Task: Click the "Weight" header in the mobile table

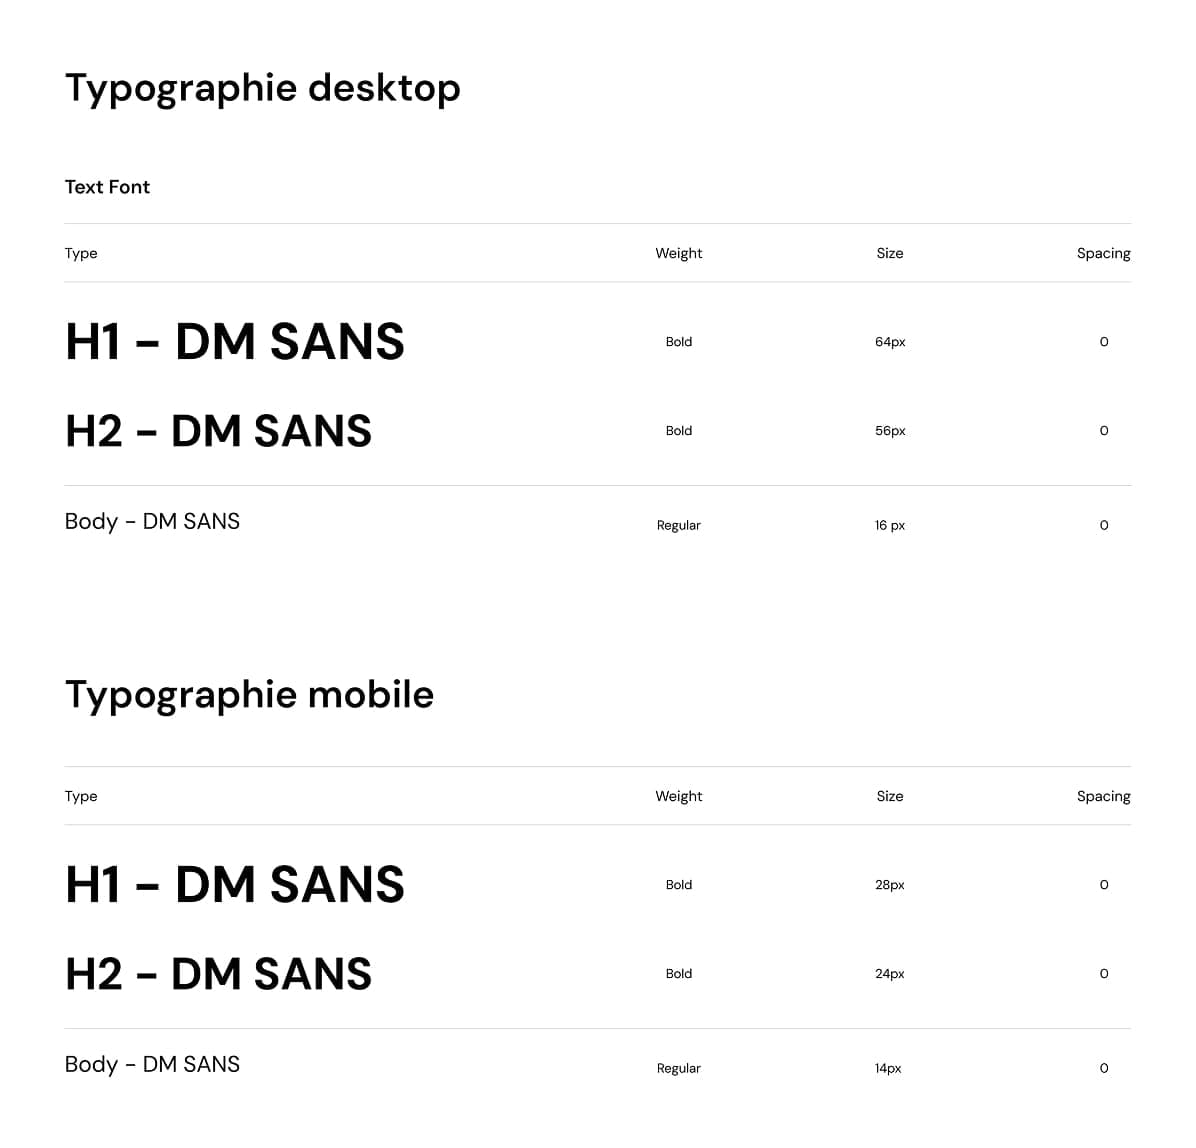Action: pyautogui.click(x=678, y=796)
